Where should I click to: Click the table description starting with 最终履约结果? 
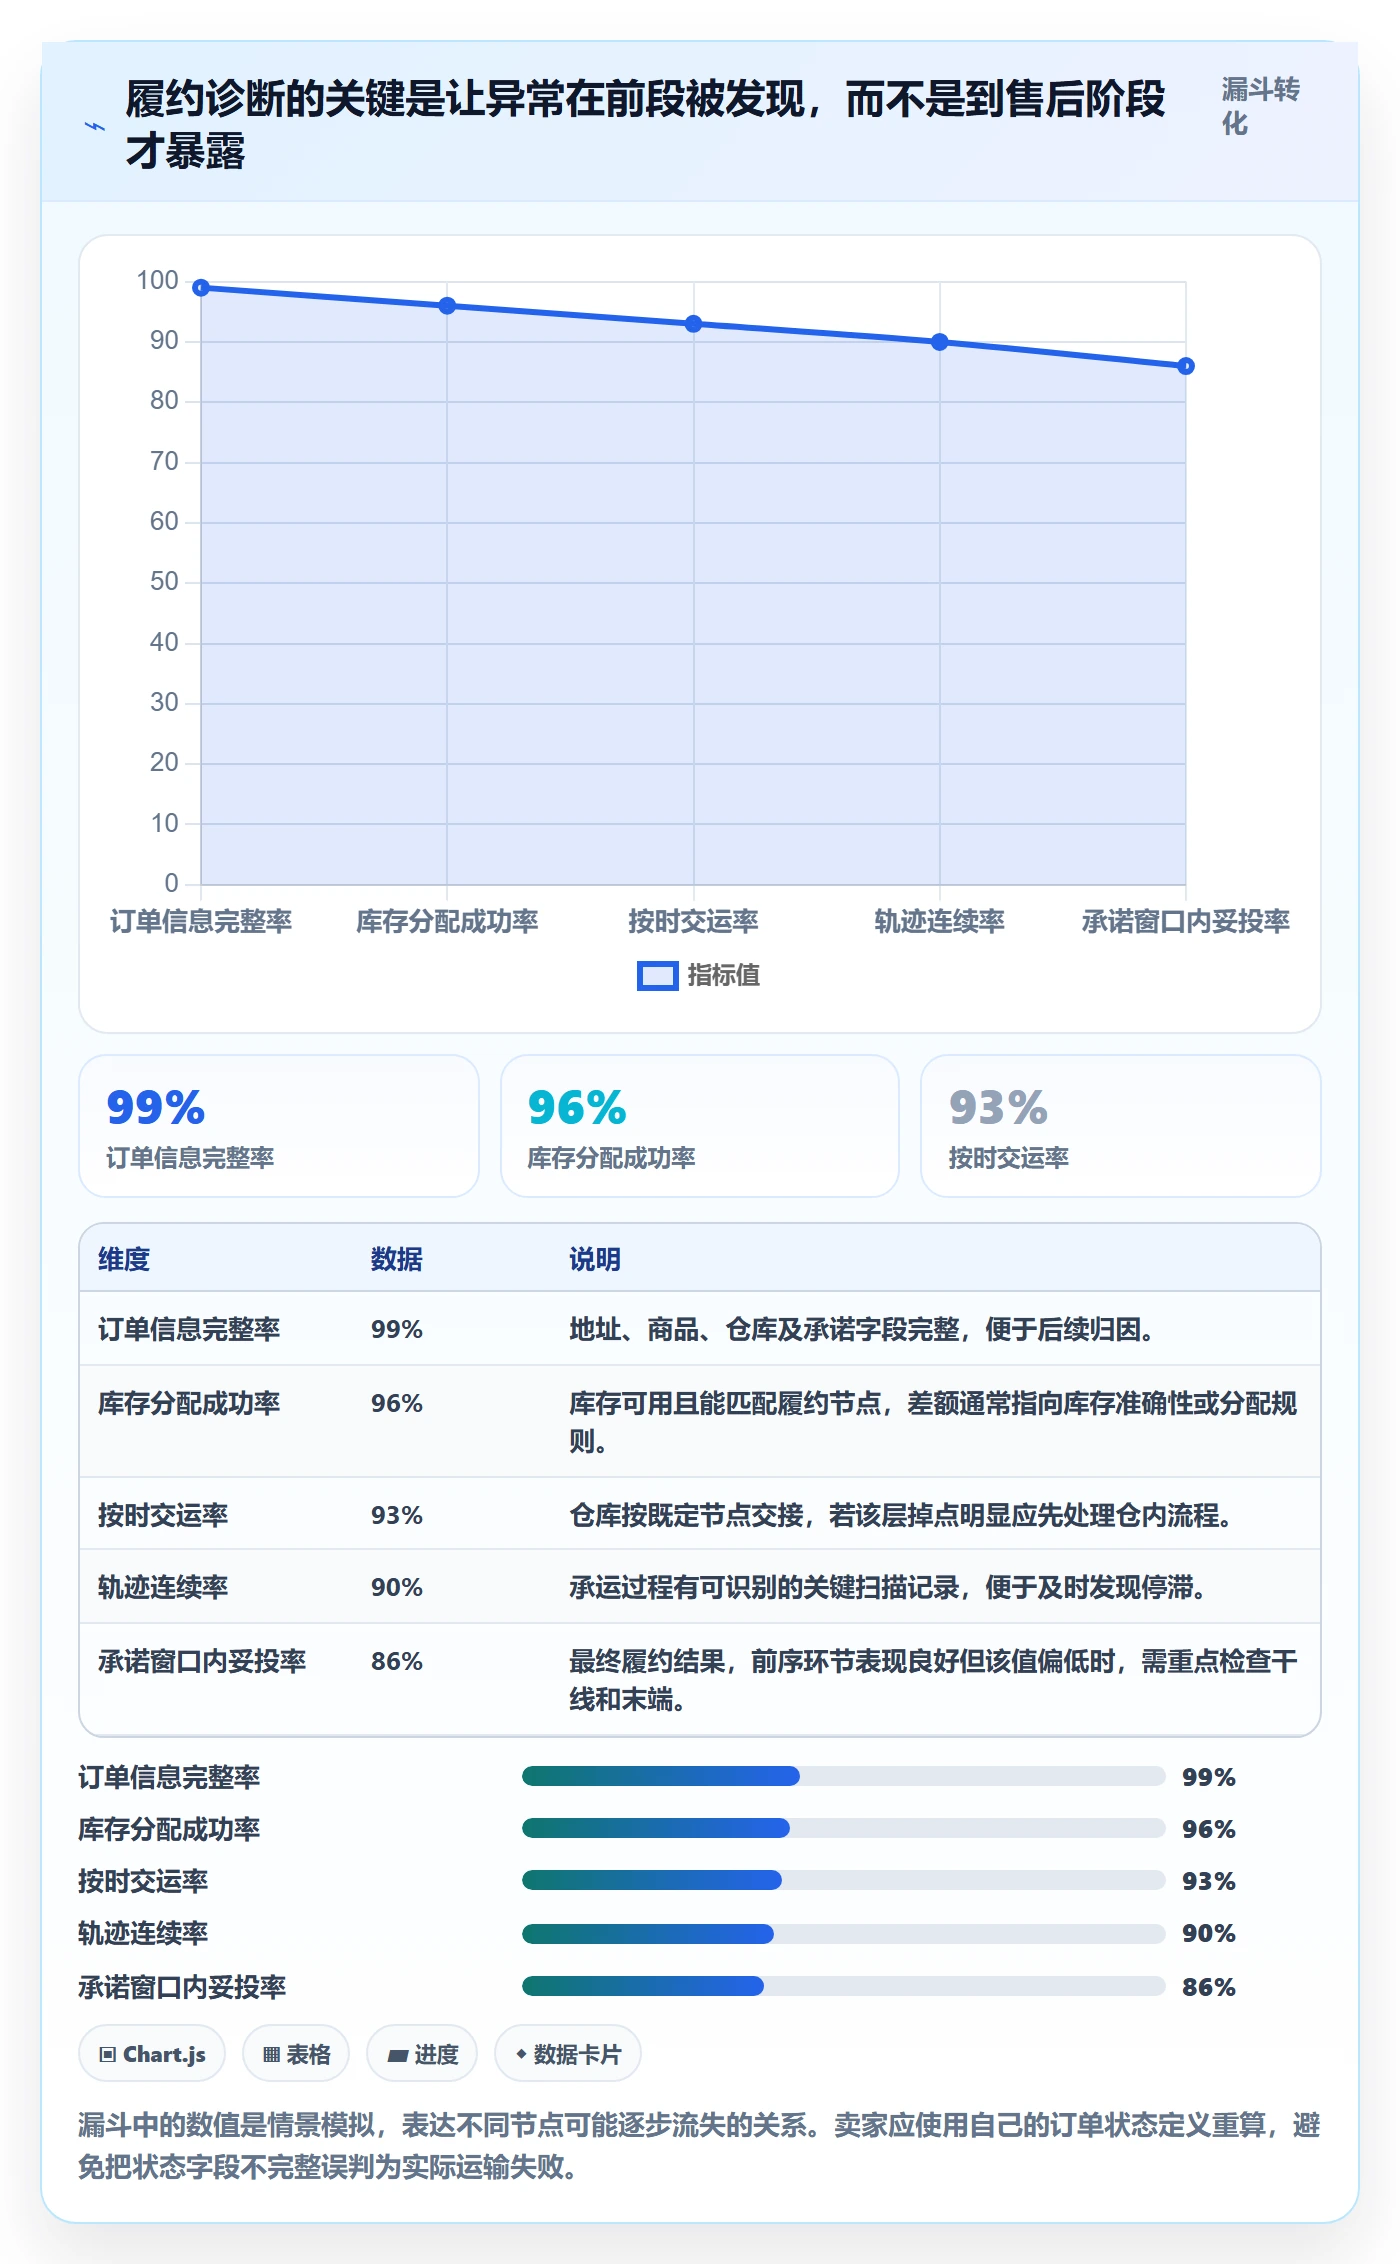pos(933,1680)
